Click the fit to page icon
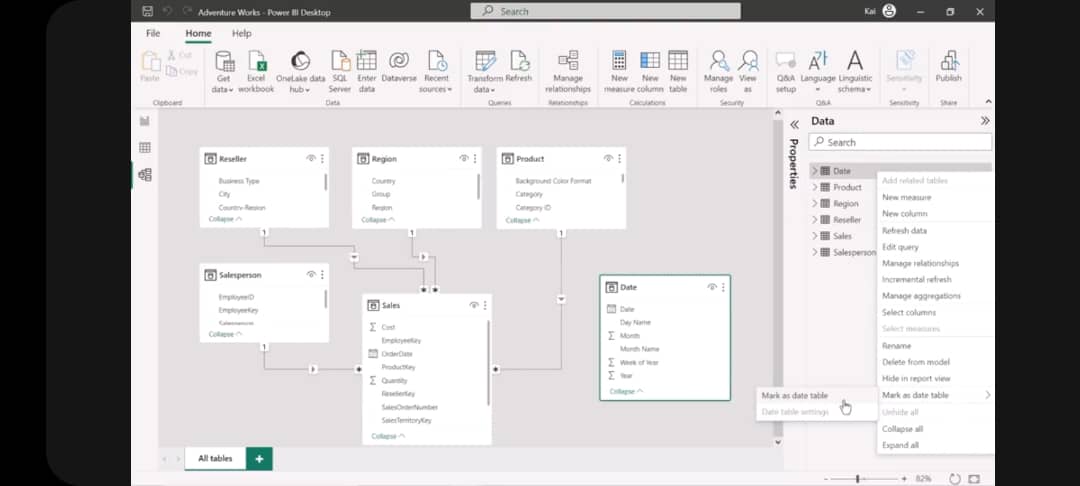Image resolution: width=1080 pixels, height=486 pixels. click(x=974, y=478)
